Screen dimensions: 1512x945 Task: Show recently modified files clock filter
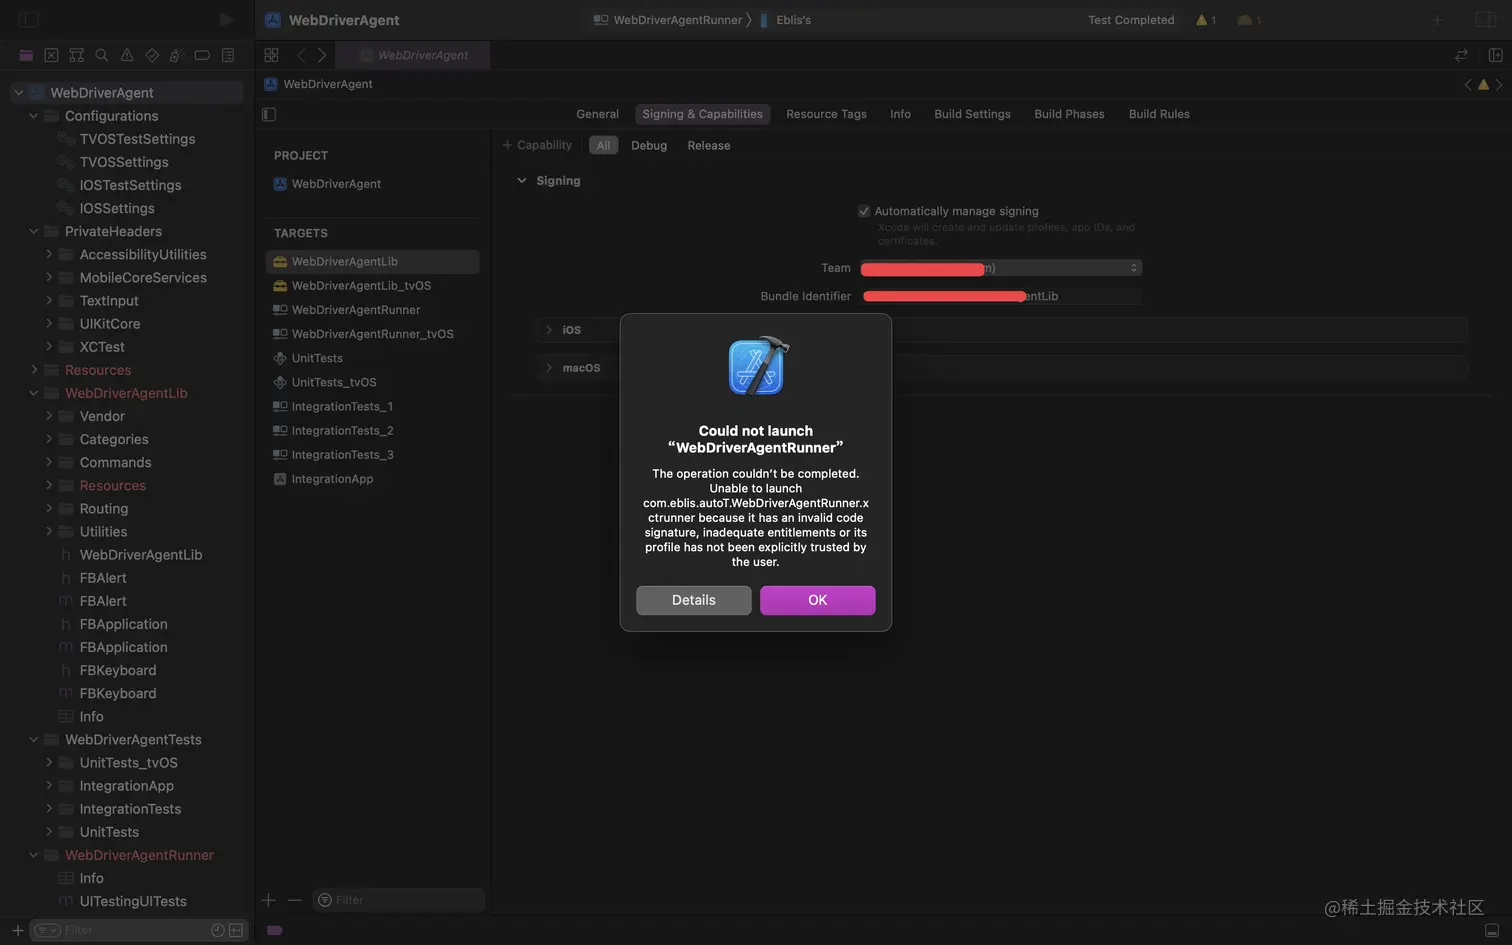(x=217, y=930)
